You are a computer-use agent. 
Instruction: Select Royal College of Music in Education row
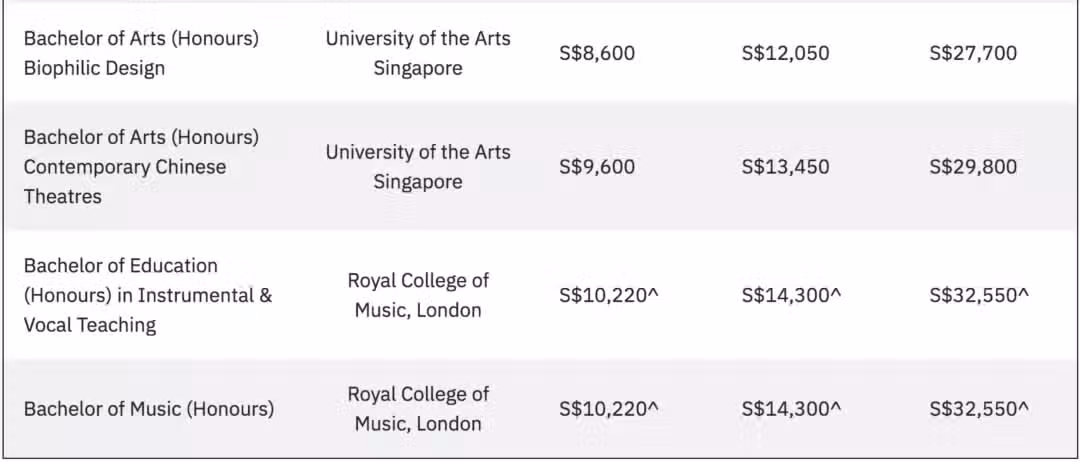(418, 295)
